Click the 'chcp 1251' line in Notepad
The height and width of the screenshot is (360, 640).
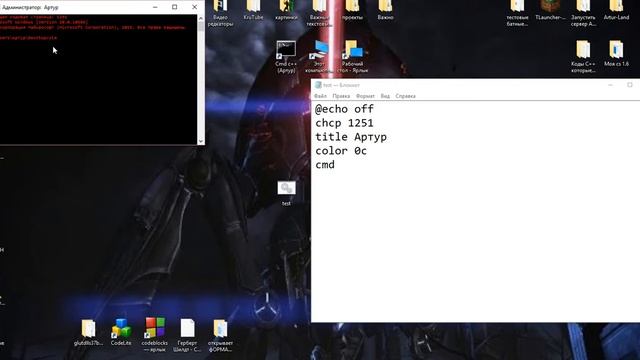(344, 123)
